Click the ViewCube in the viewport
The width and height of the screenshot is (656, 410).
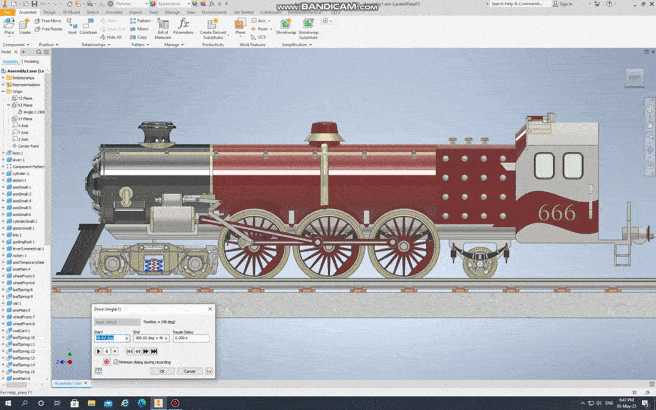[634, 78]
